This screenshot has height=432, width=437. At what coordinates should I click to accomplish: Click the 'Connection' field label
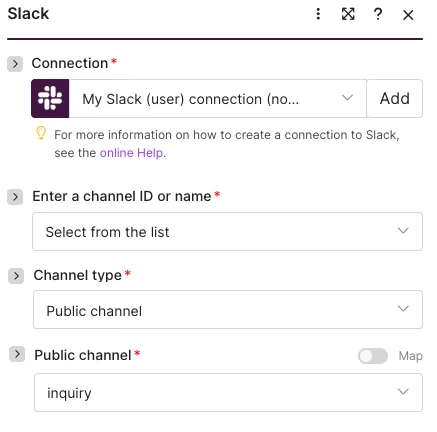(70, 63)
